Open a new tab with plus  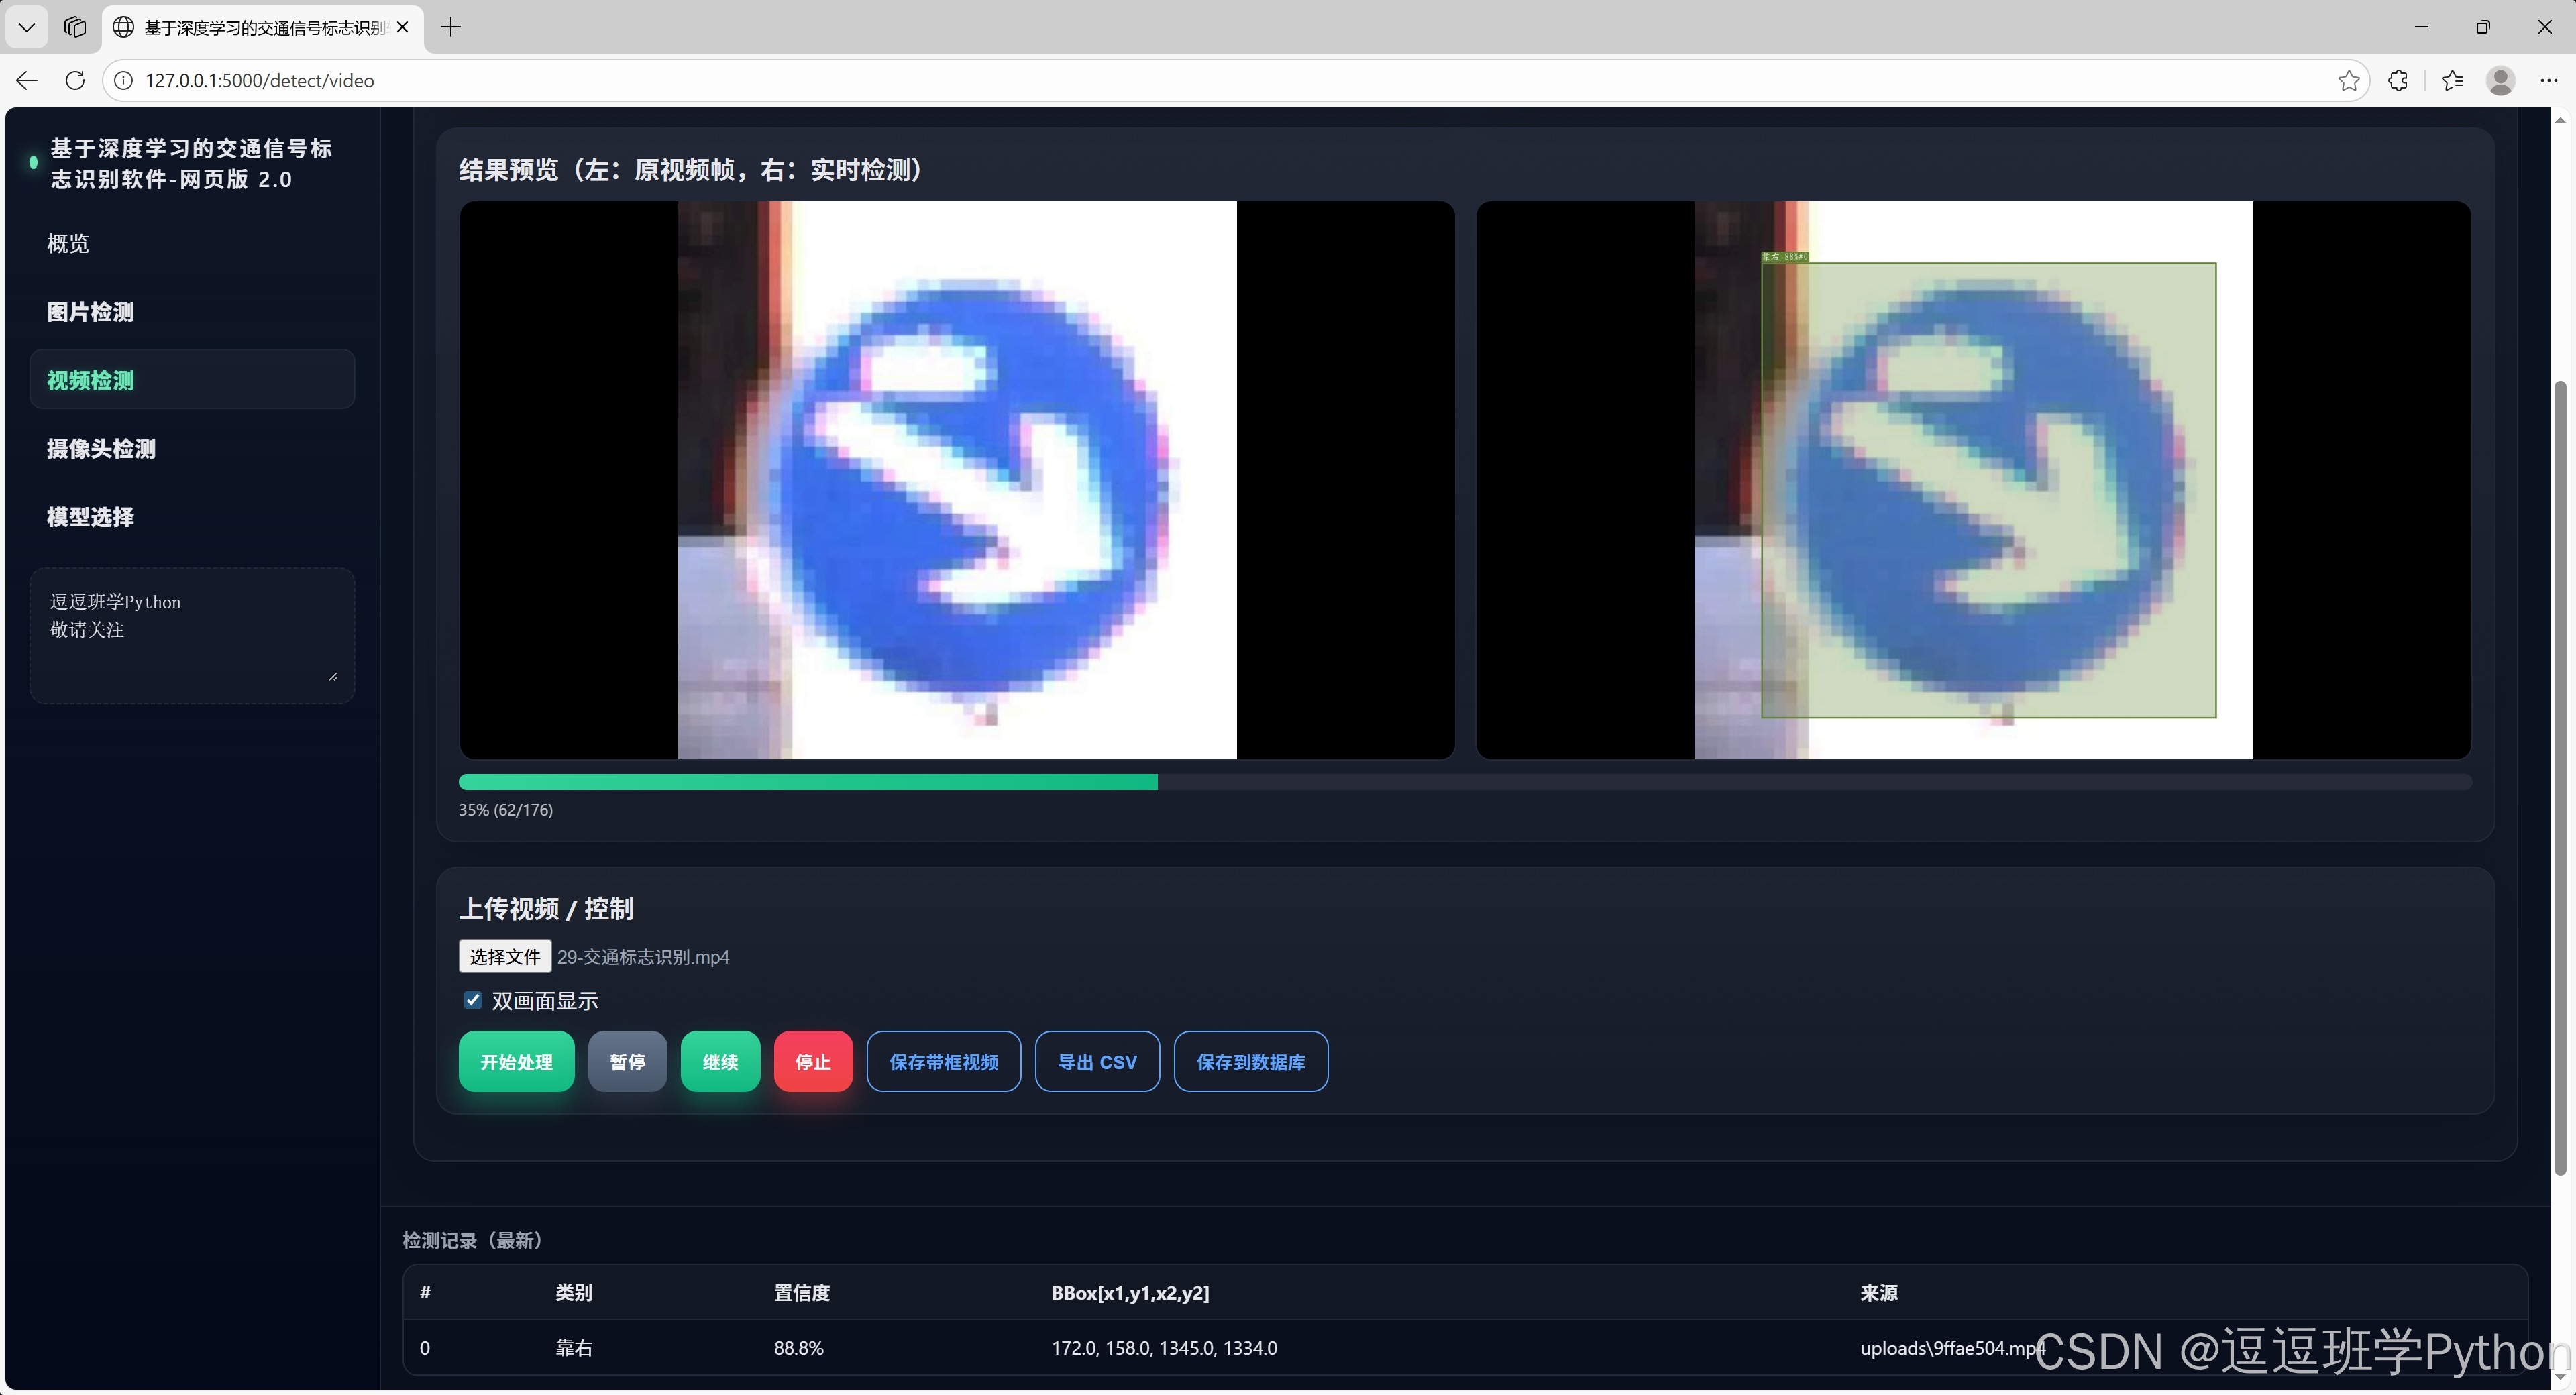coord(451,27)
